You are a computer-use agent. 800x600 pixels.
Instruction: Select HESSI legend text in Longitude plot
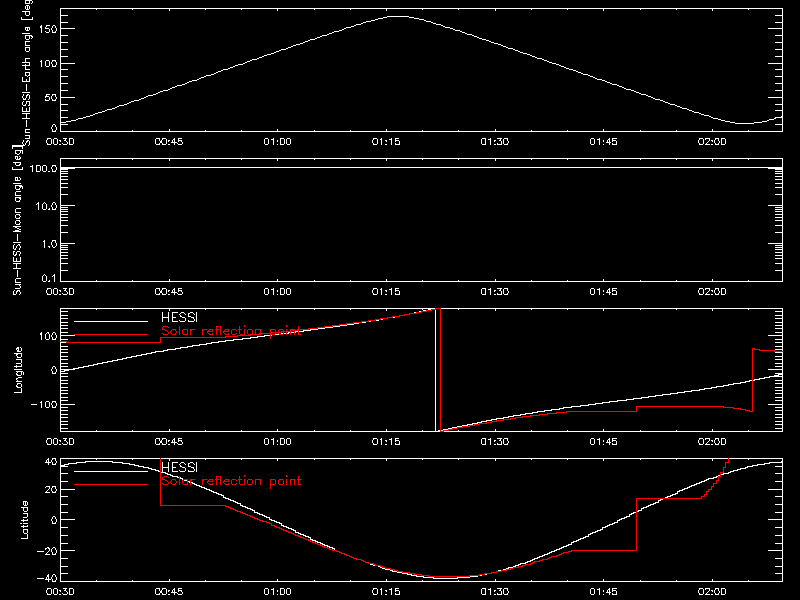[179, 317]
